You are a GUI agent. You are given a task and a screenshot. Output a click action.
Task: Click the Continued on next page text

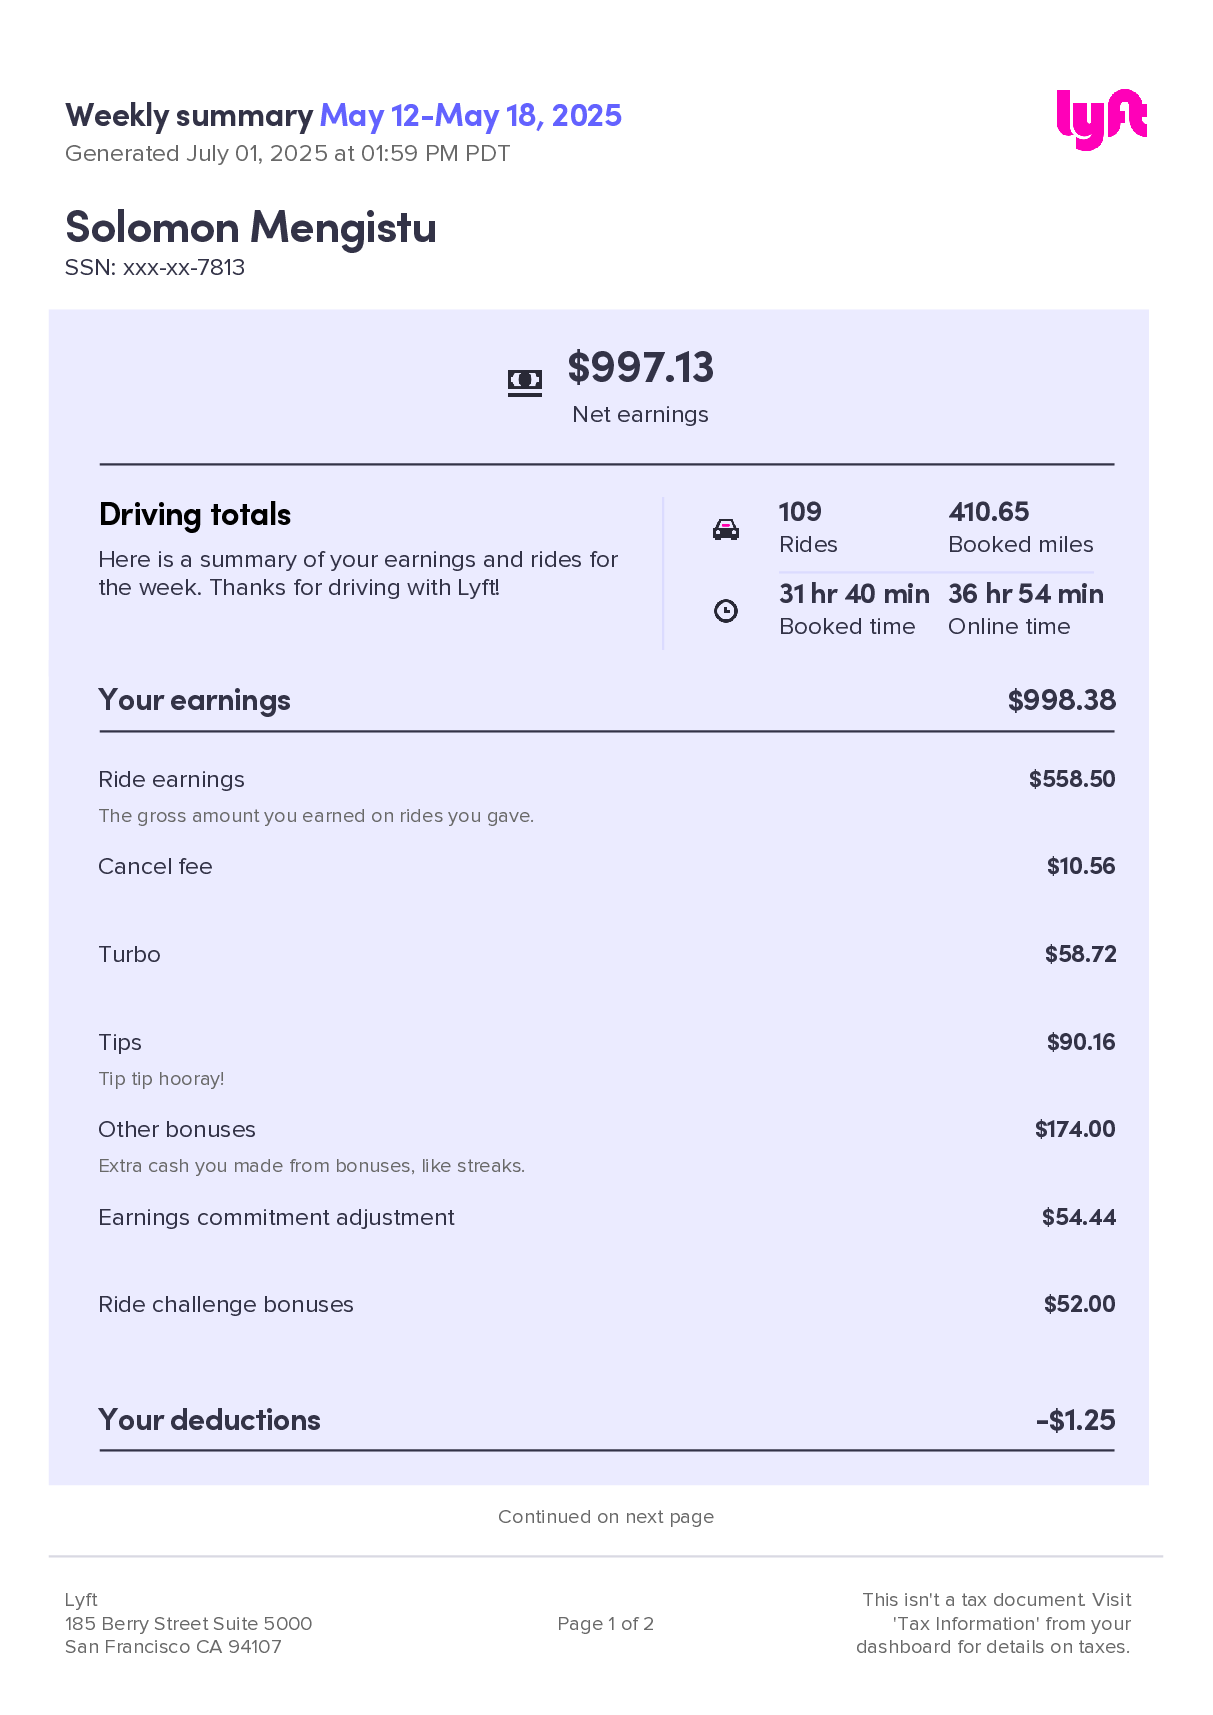[606, 1517]
